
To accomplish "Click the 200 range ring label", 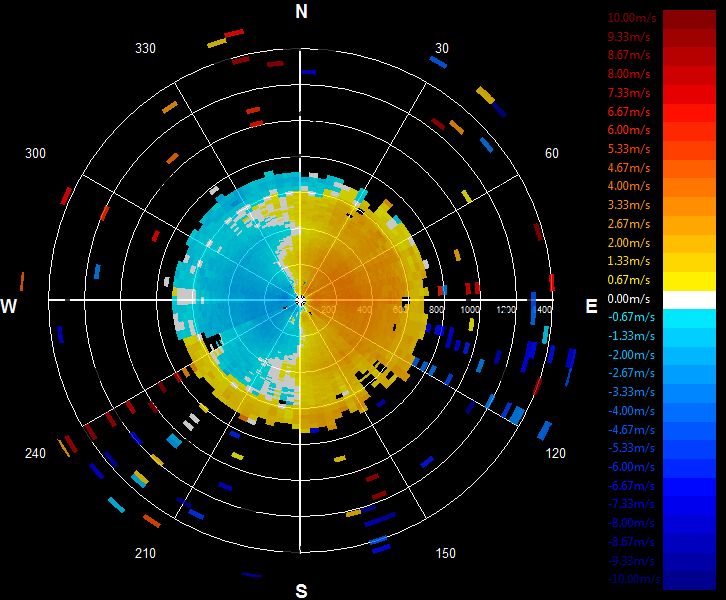I will 328,309.
